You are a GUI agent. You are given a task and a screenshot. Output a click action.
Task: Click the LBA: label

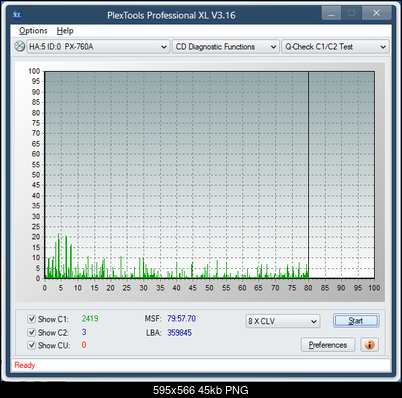pyautogui.click(x=153, y=332)
